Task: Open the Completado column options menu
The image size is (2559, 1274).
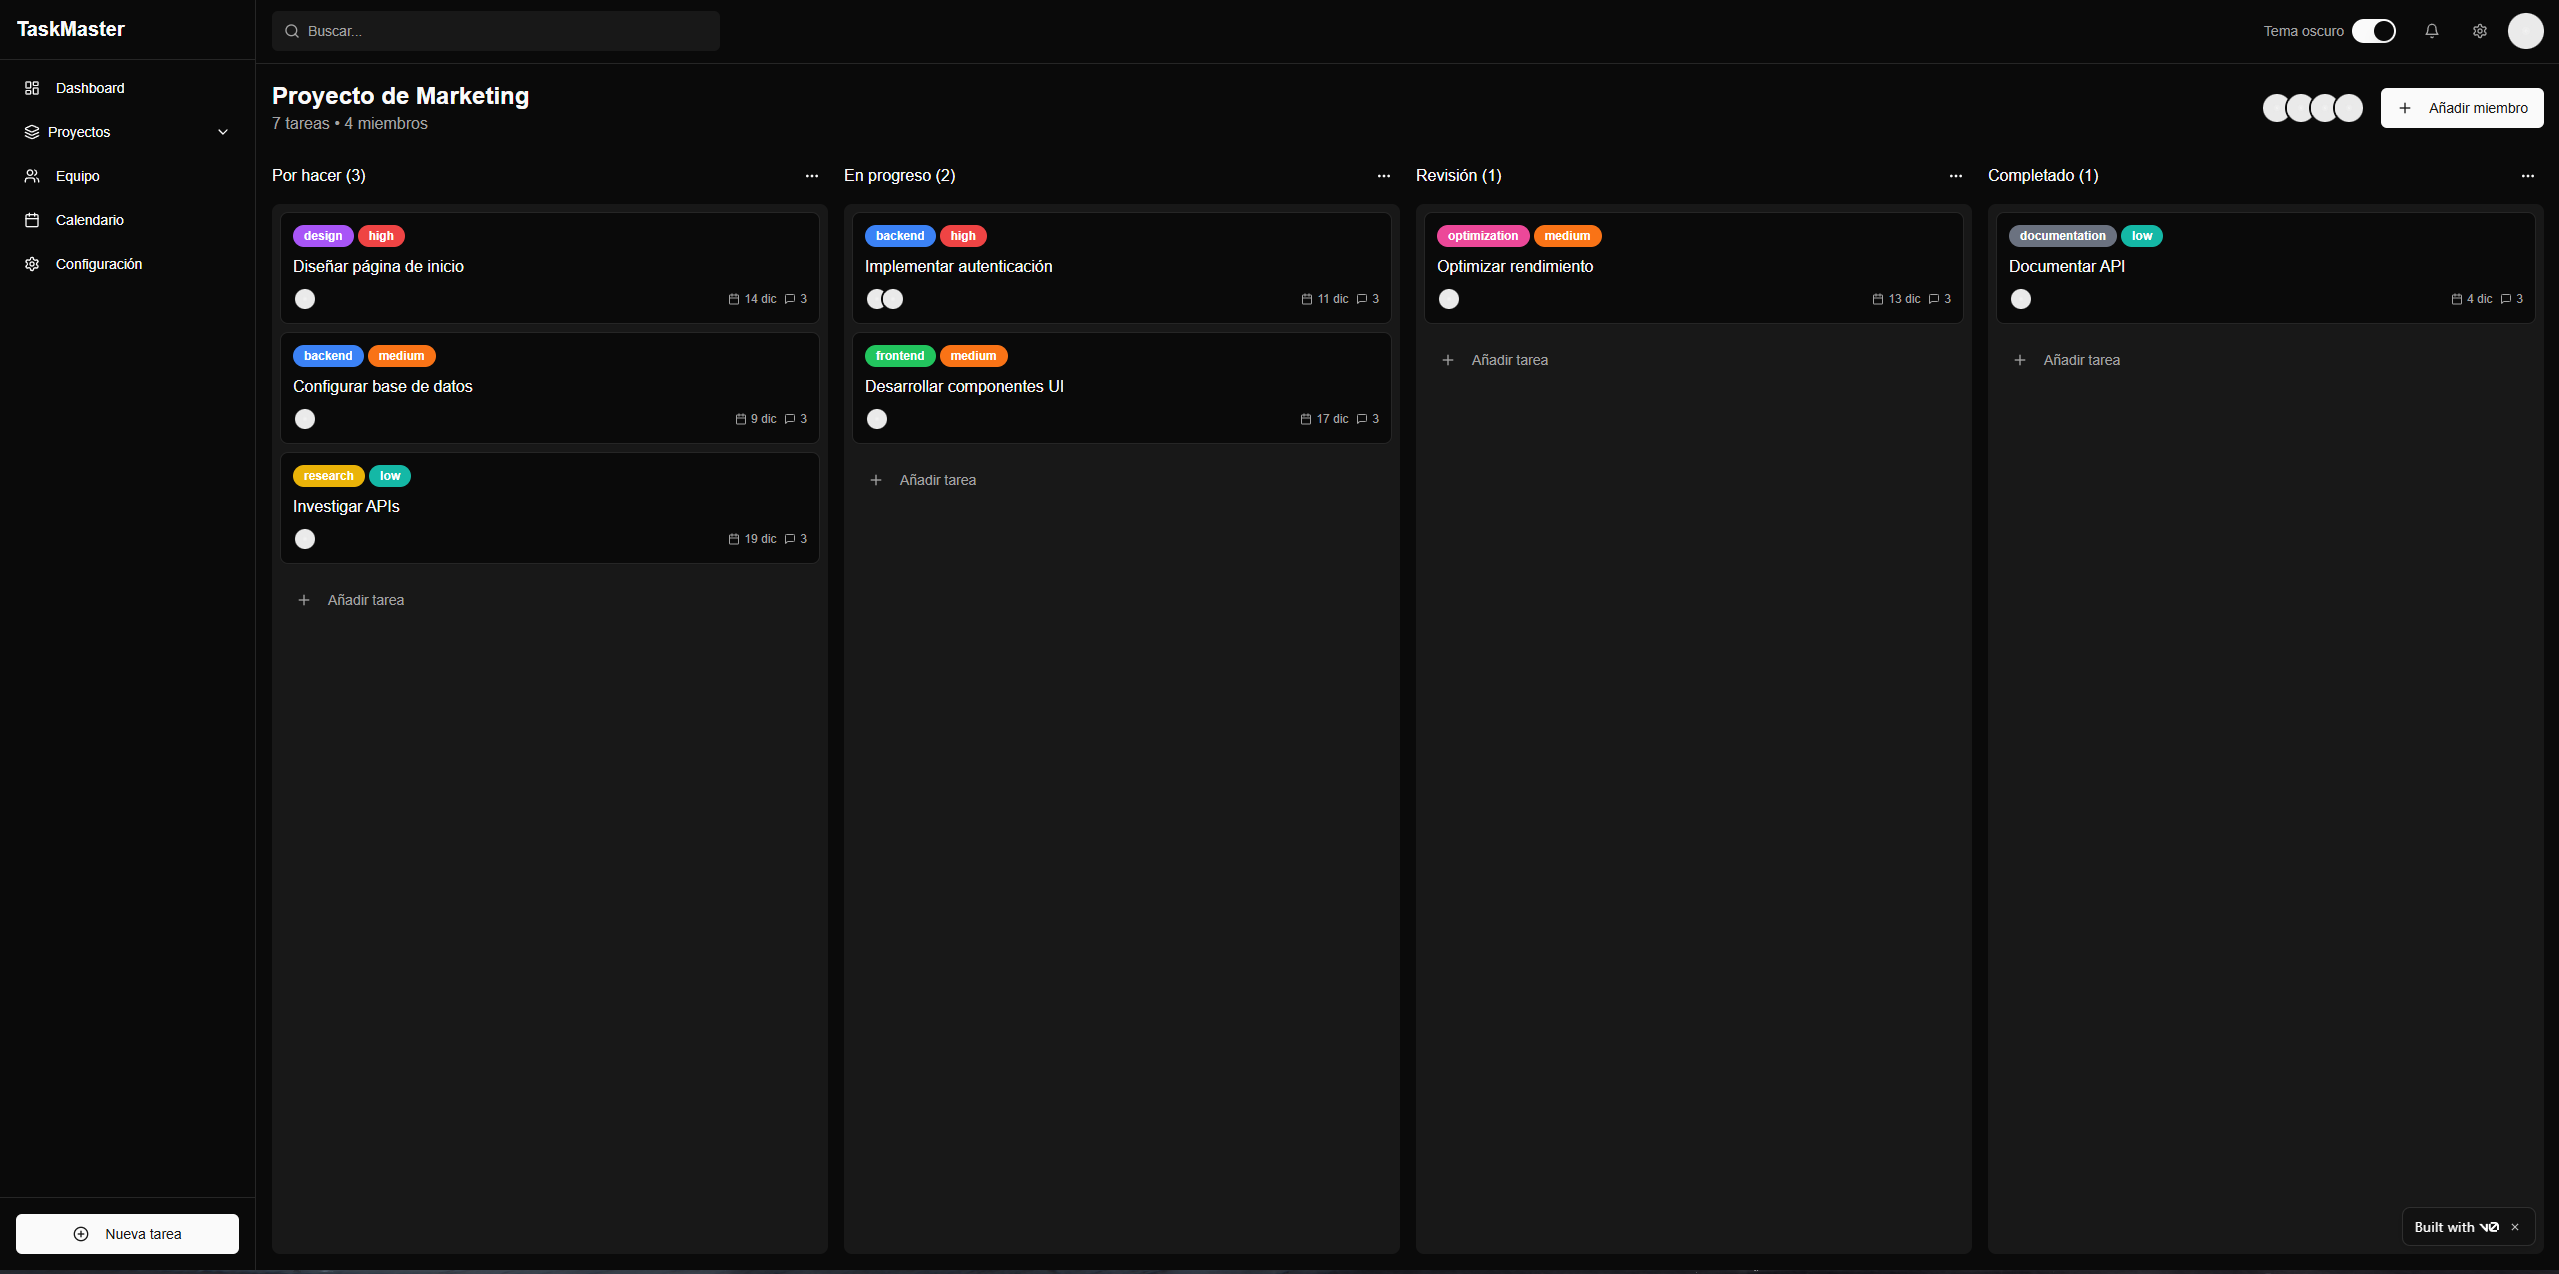Action: [x=2527, y=176]
